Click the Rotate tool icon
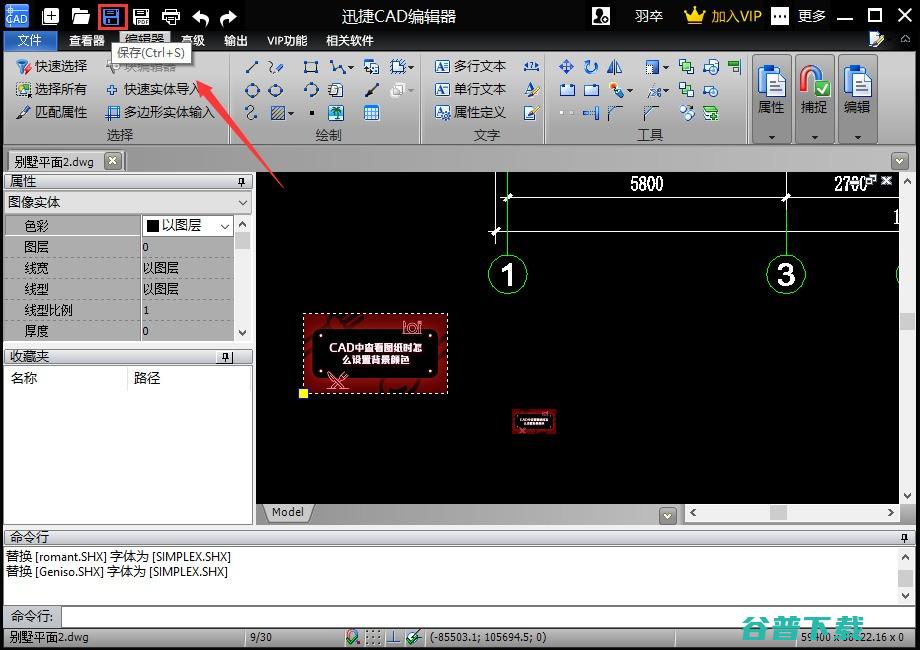 coord(590,66)
